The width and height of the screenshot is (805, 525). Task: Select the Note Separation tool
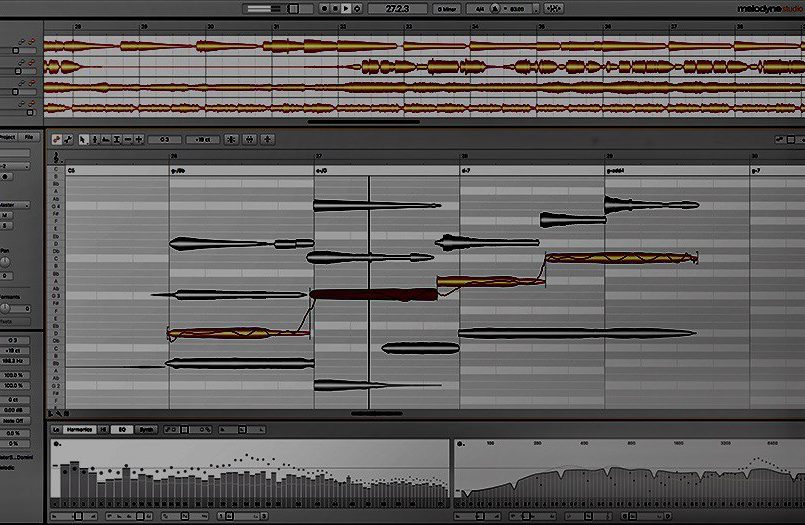pos(137,139)
